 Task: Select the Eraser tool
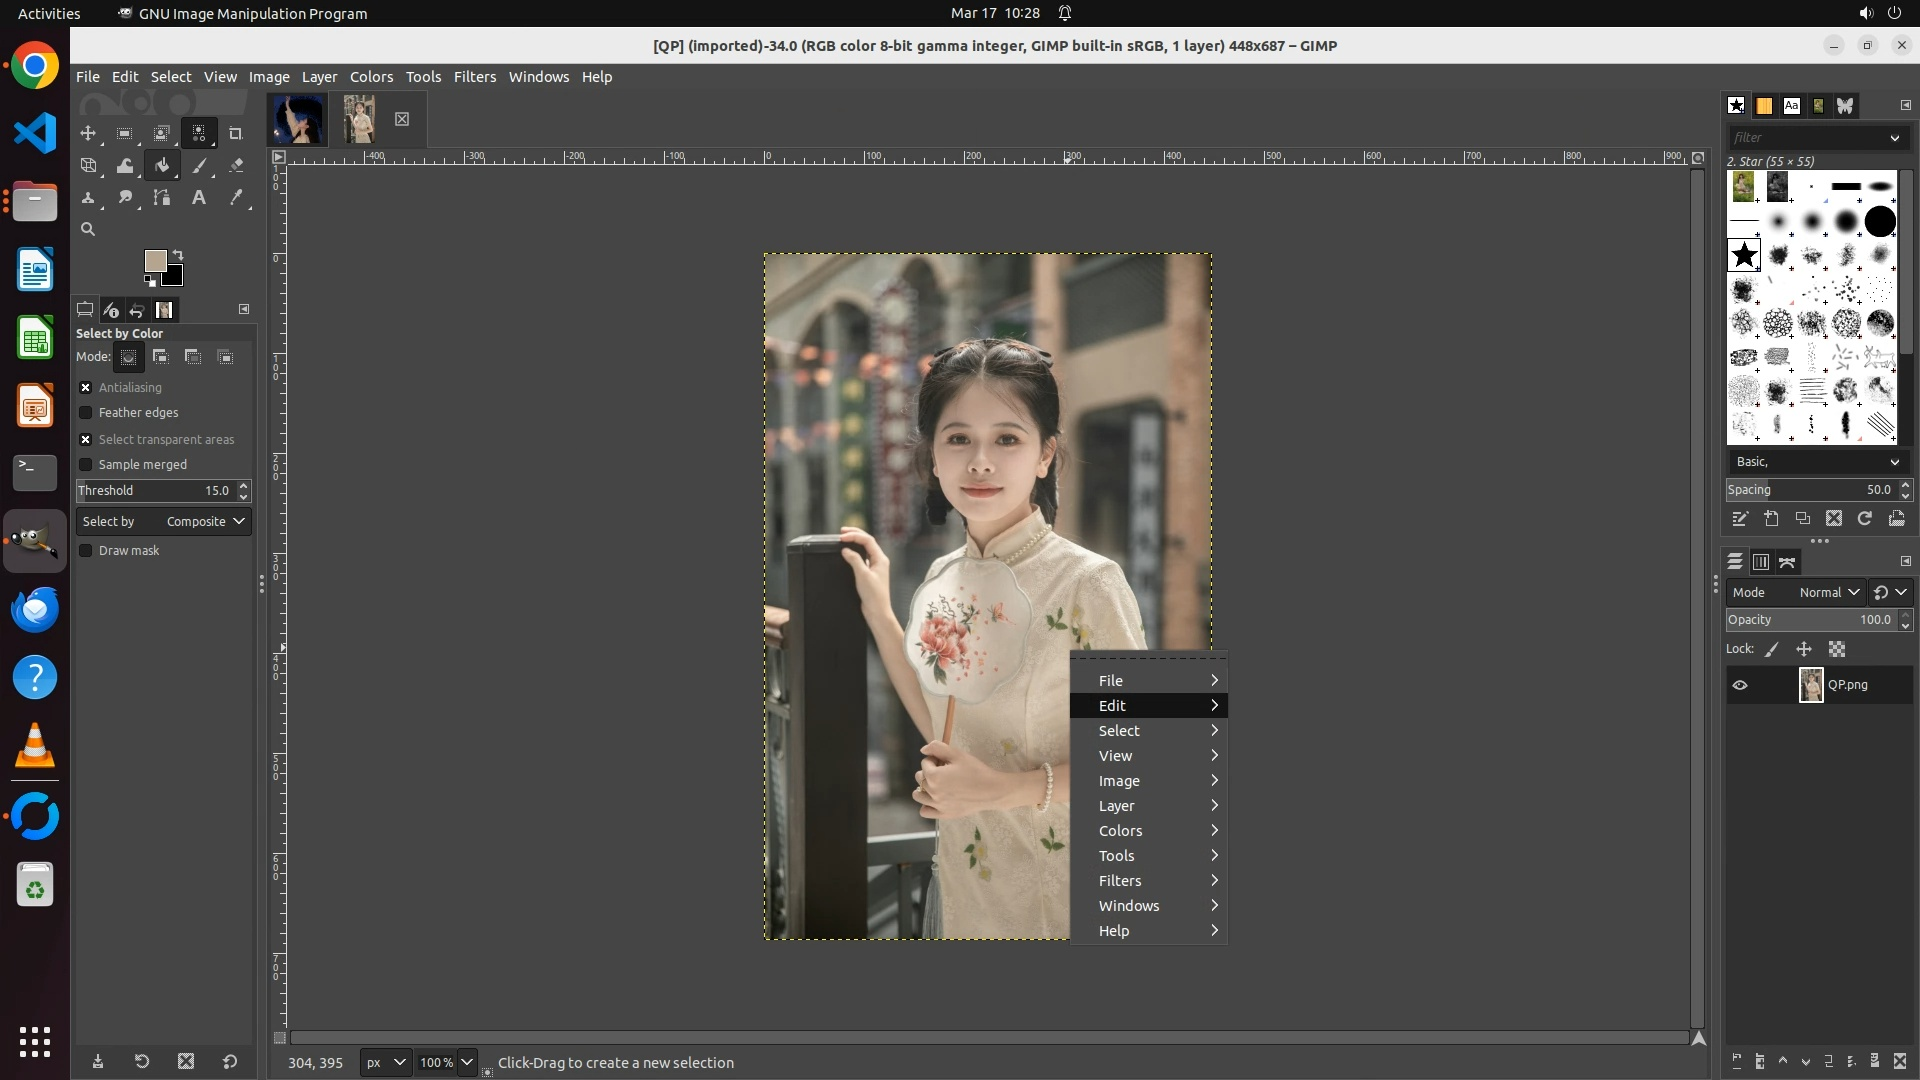pyautogui.click(x=236, y=166)
